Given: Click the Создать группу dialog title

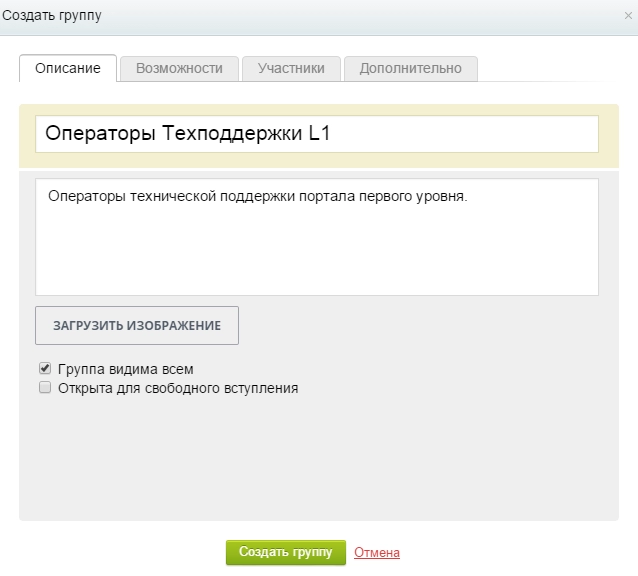Looking at the screenshot, I should pos(51,16).
